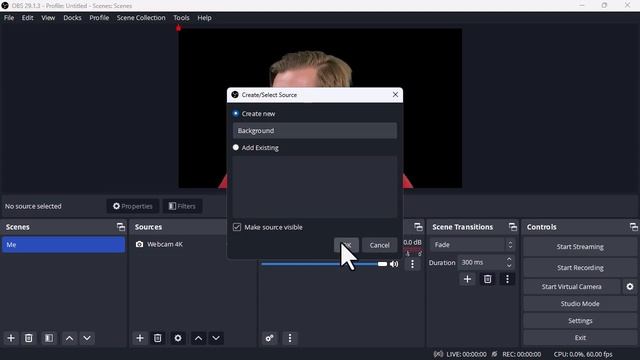Image resolution: width=640 pixels, height=360 pixels.
Task: Open the Scene Collection menu
Action: click(x=141, y=18)
